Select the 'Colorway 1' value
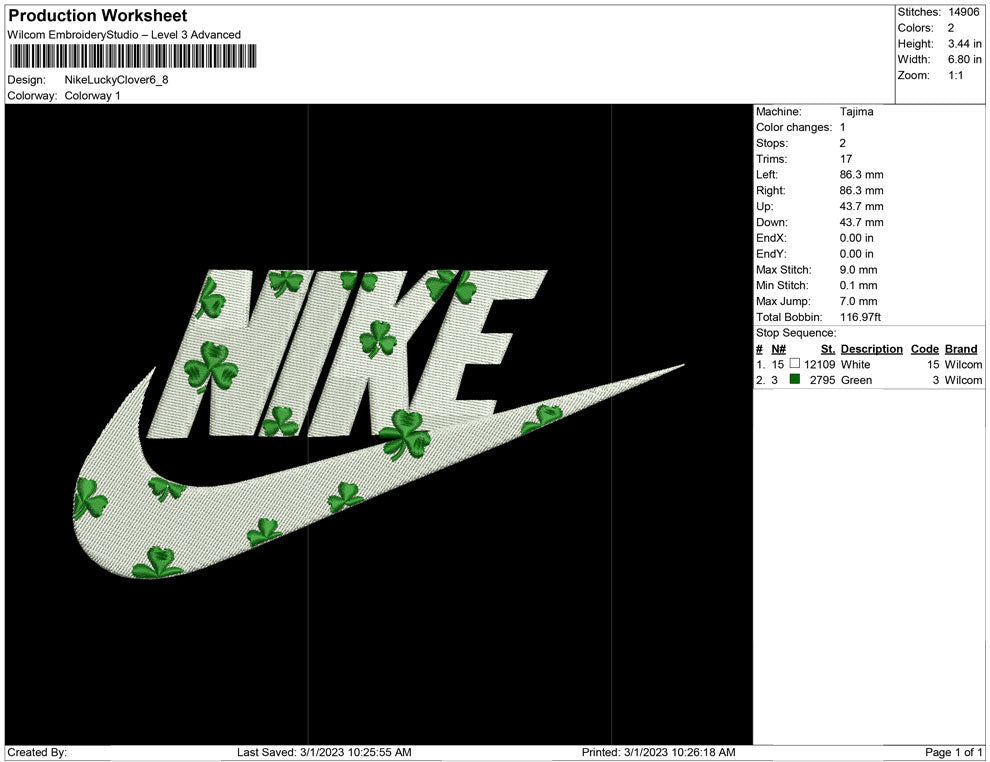 point(92,95)
